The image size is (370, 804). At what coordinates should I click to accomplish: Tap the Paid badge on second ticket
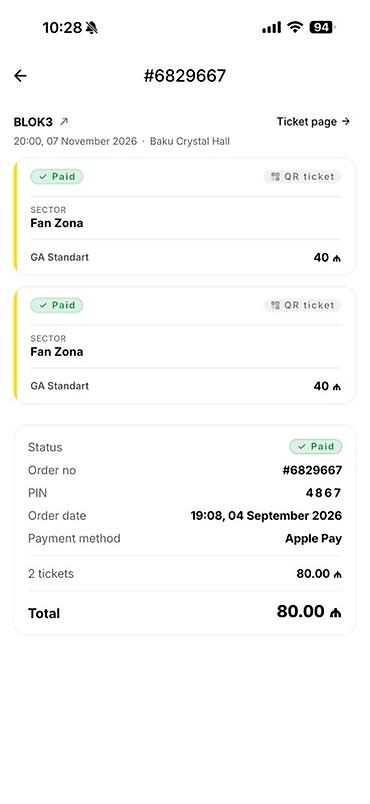[x=57, y=305]
